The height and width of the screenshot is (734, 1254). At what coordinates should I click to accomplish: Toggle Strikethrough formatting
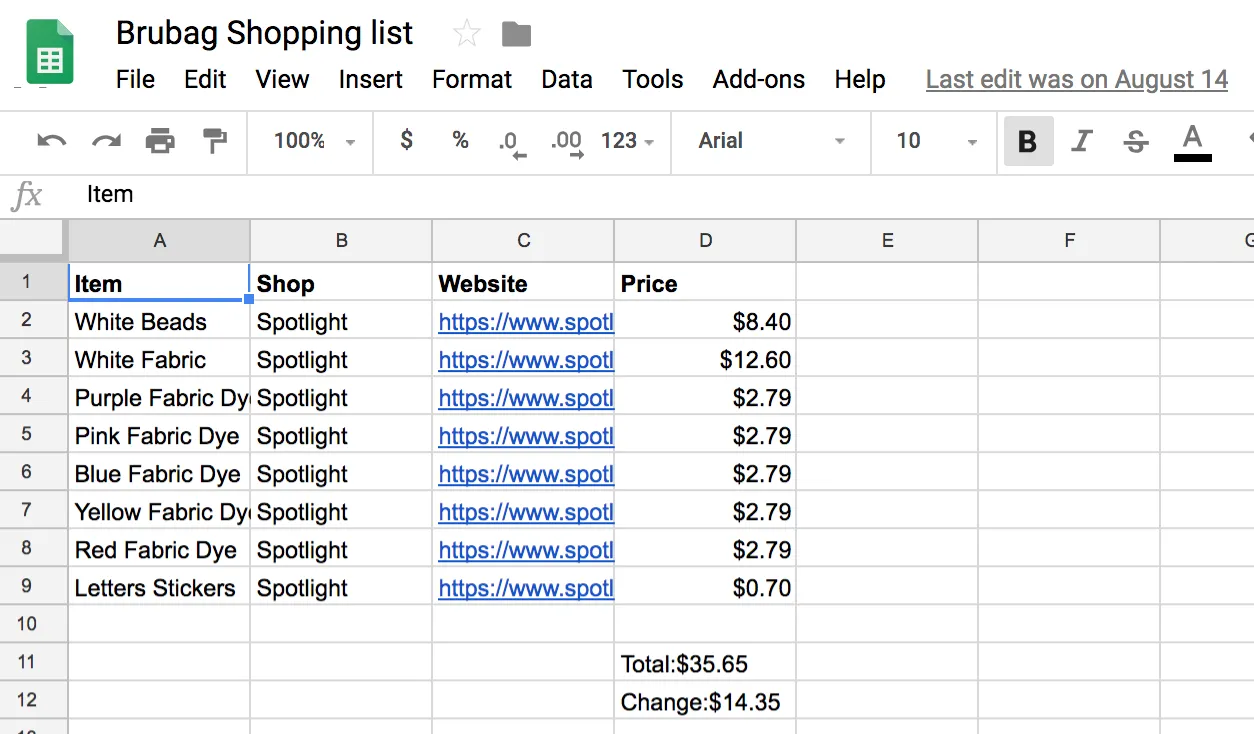tap(1136, 141)
